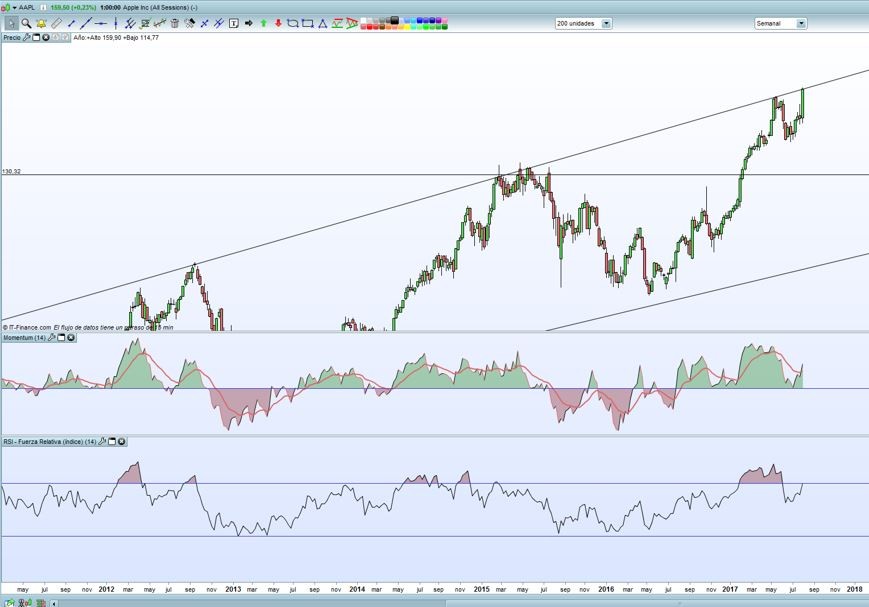Viewport: 869px width, 607px height.
Task: Close the RSI Fuerza Relativa indicator
Action: click(121, 442)
